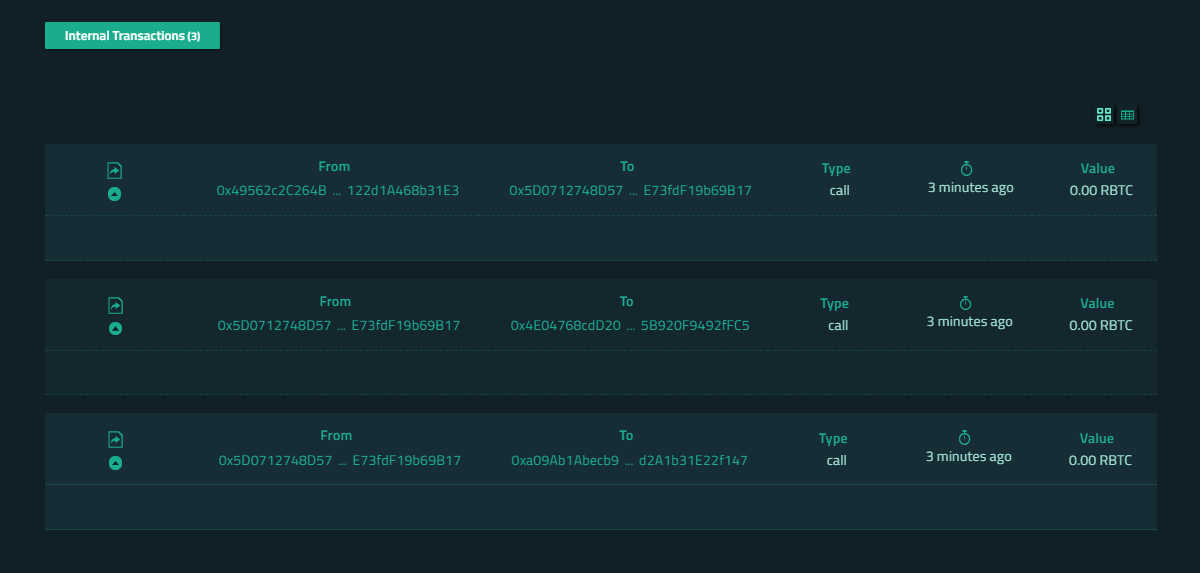Screen dimensions: 1200x573
Task: Click the 'Type' label in first card
Action: coord(836,169)
